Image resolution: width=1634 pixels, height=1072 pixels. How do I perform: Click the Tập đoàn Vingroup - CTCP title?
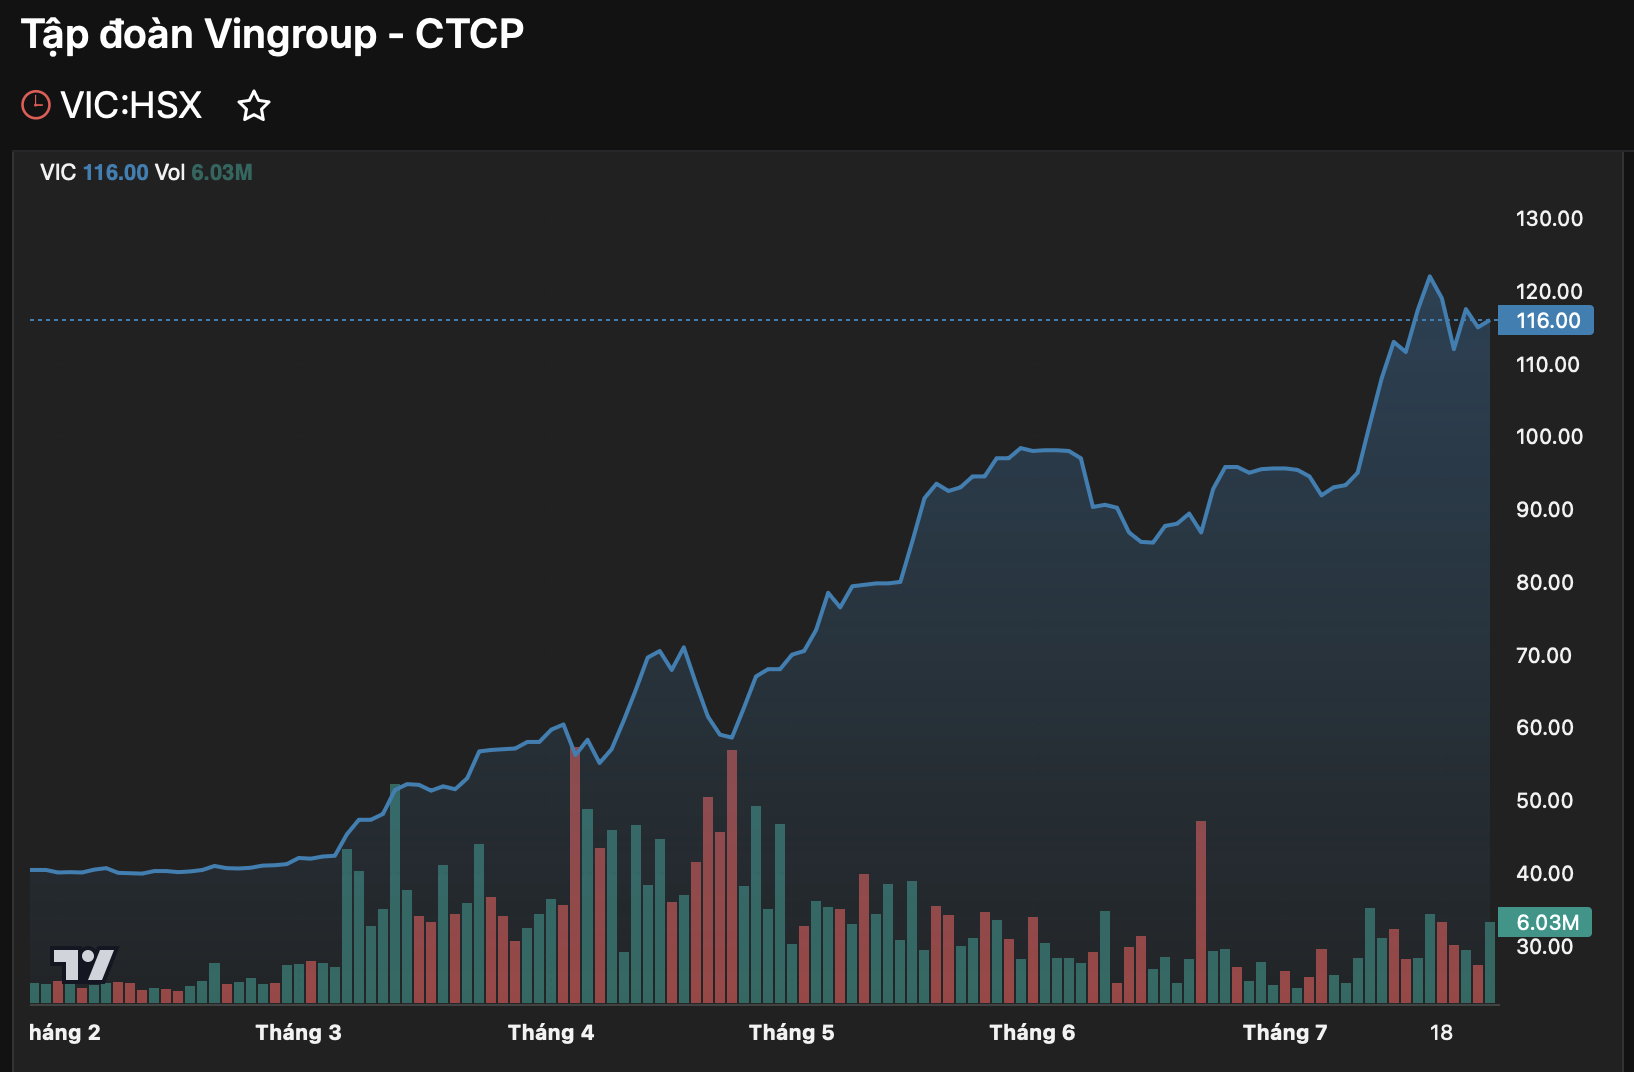272,34
